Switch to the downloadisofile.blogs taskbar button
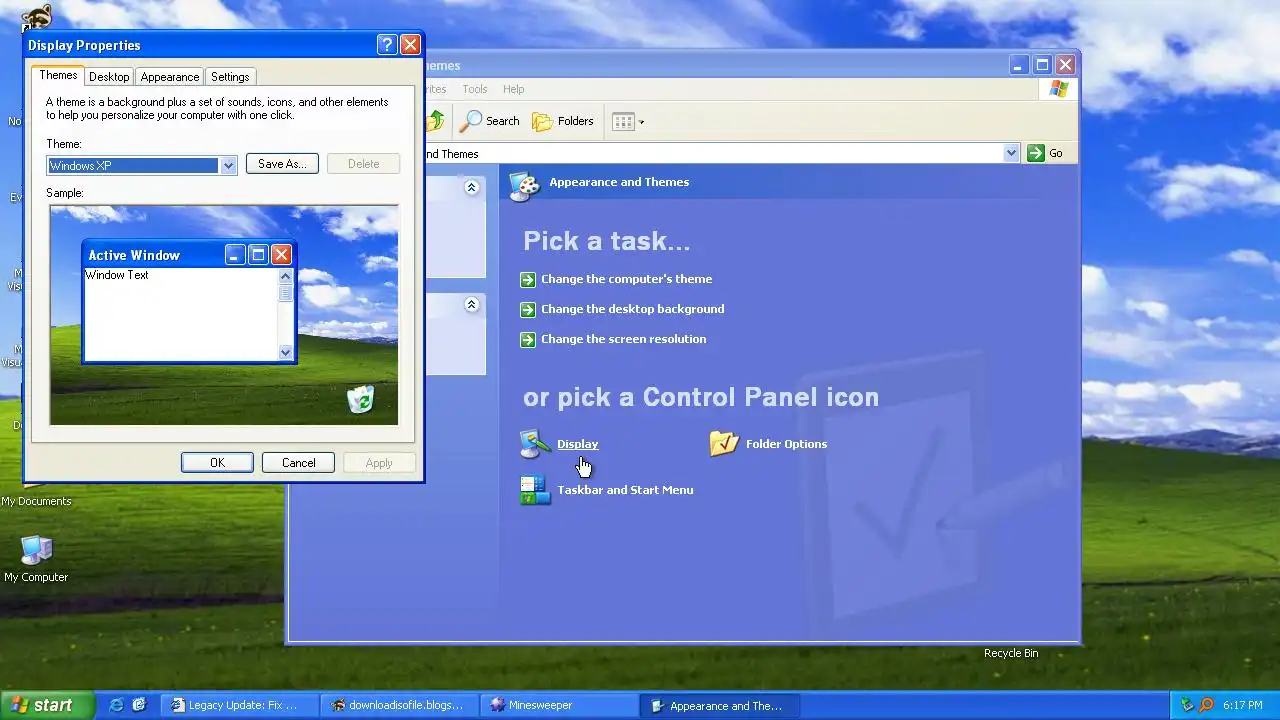Viewport: 1280px width, 720px height. 399,705
